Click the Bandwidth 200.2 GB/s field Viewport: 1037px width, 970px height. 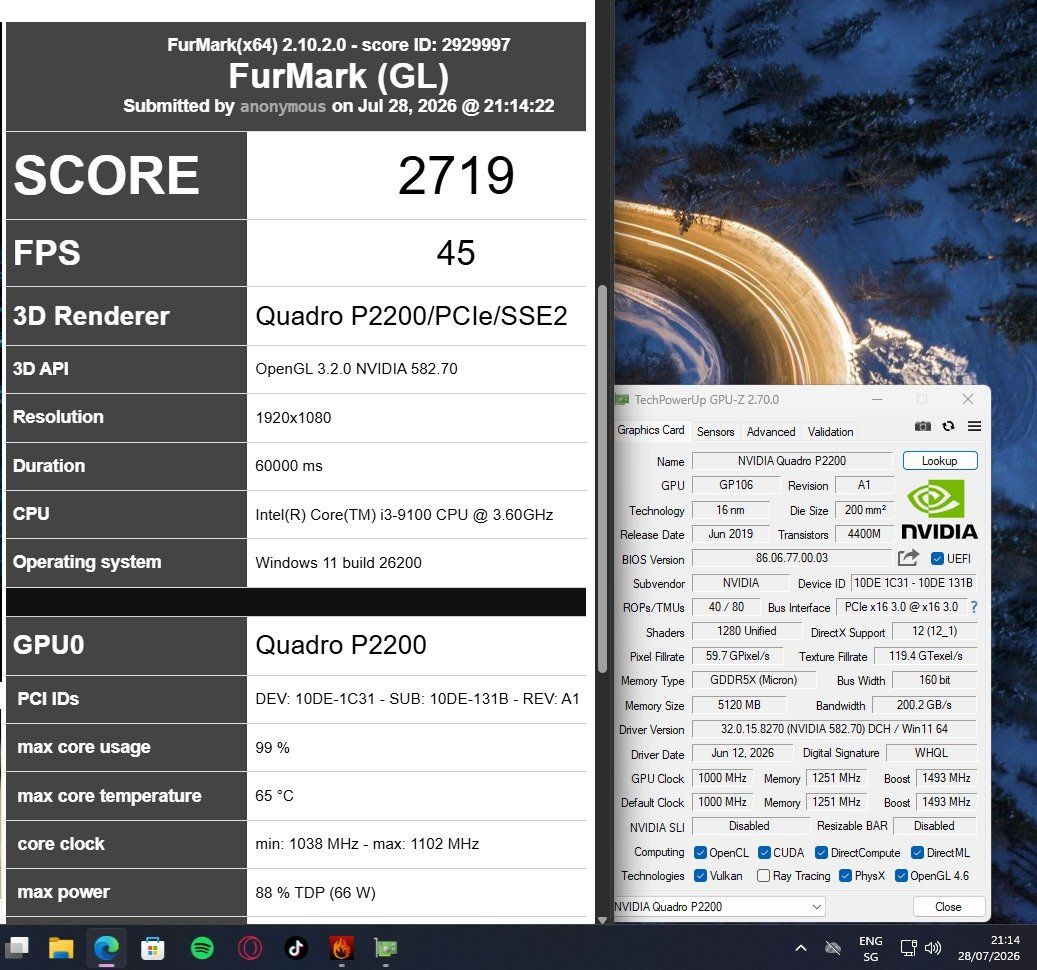924,705
